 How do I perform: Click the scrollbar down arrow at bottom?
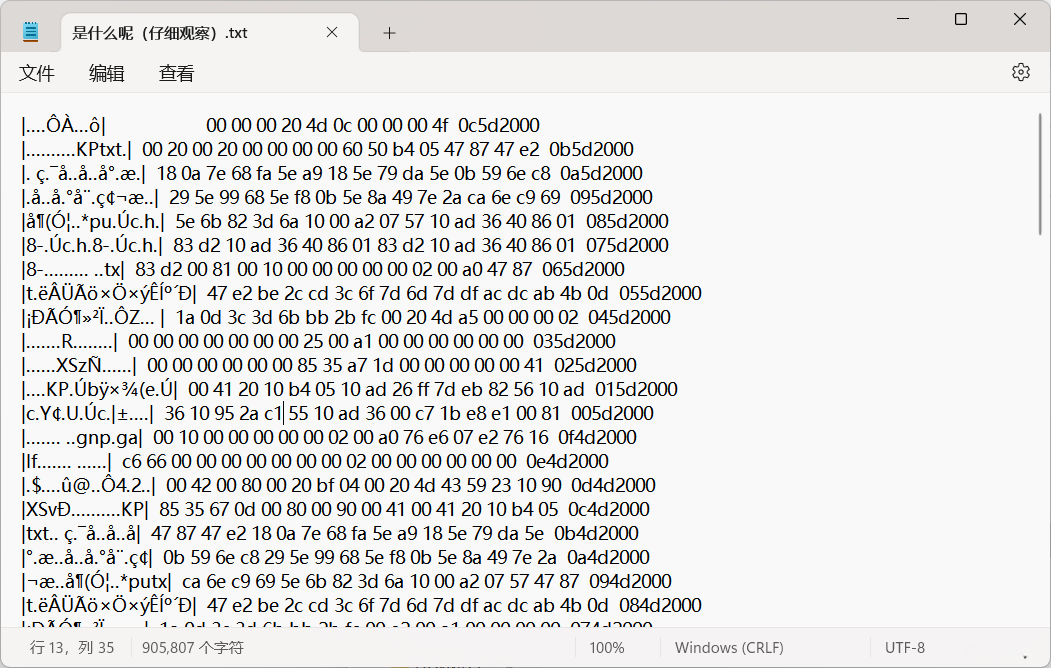(1025, 657)
